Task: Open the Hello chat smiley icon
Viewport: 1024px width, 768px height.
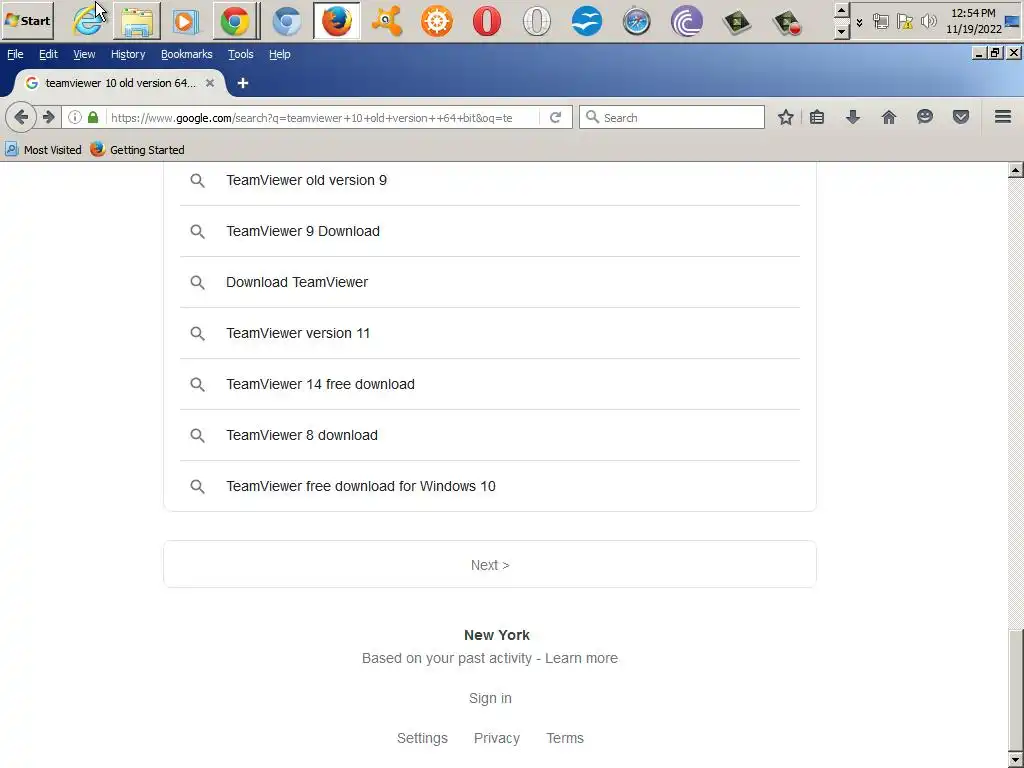Action: [x=925, y=118]
